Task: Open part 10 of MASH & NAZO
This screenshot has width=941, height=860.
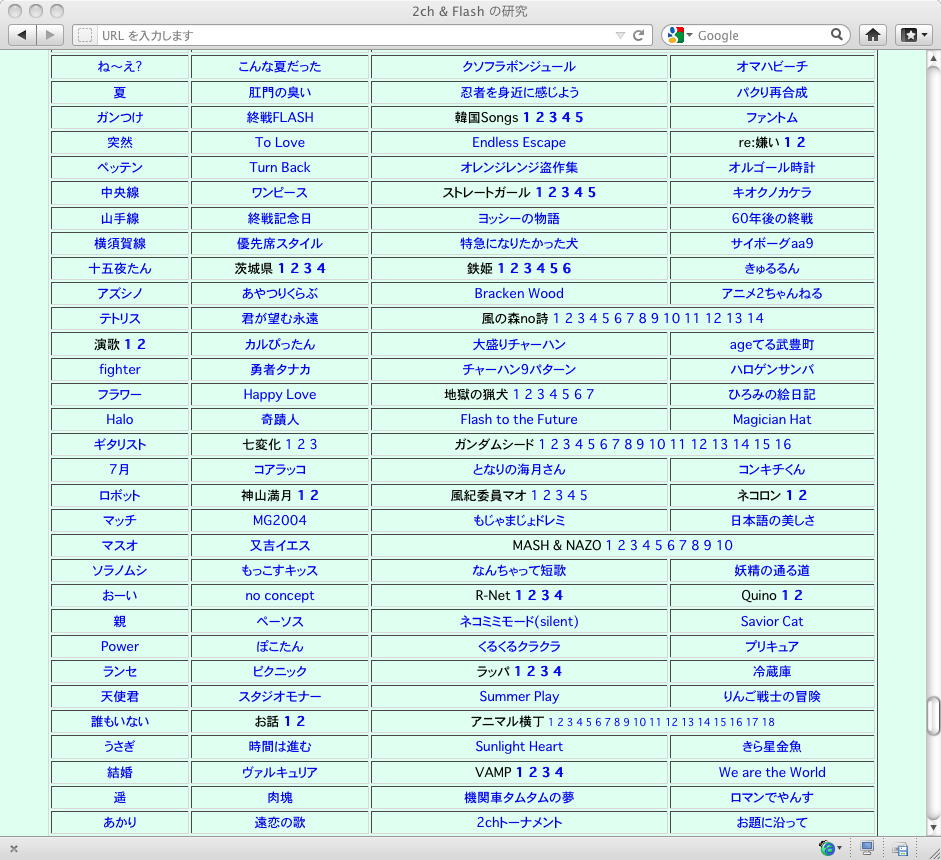Action: coord(724,545)
